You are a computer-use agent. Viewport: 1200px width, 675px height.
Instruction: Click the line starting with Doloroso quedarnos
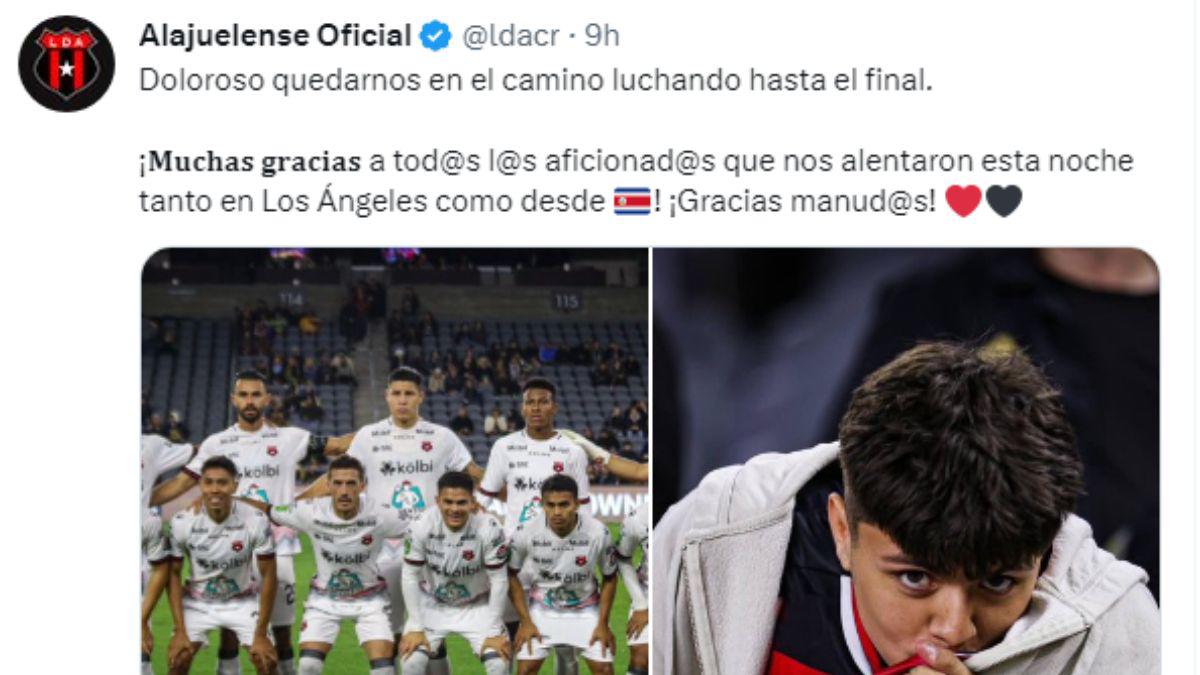pyautogui.click(x=536, y=81)
